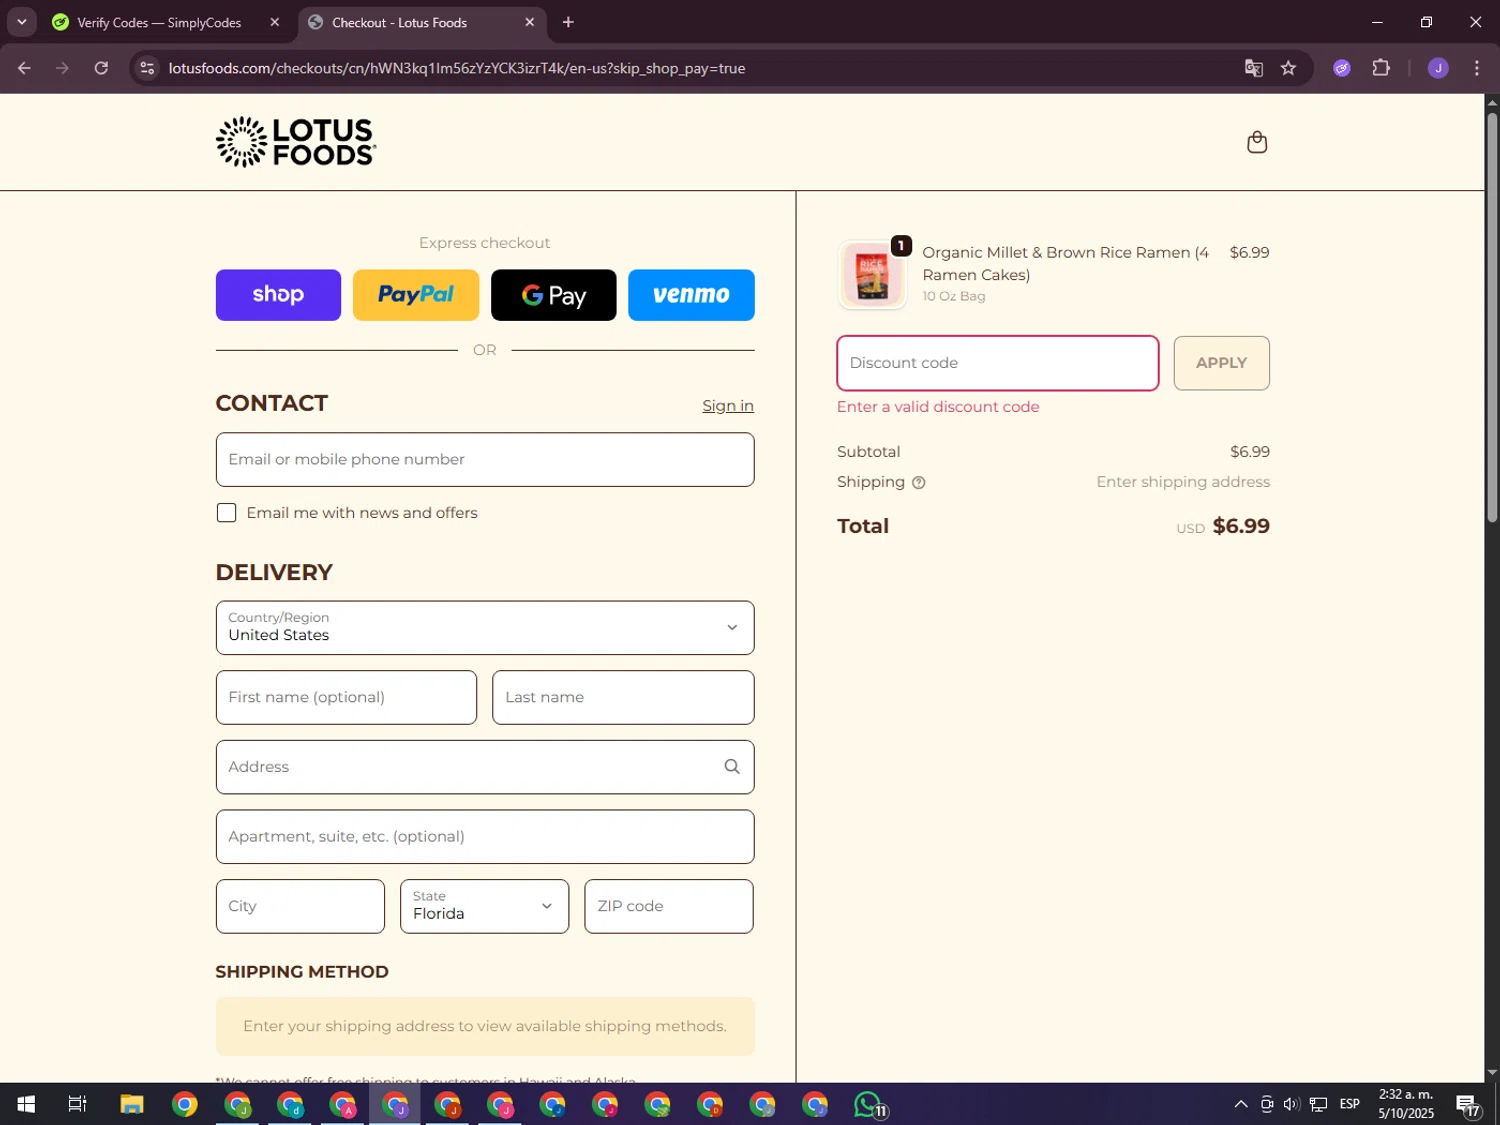Choose PayPal express checkout
1500x1125 pixels.
[x=416, y=295]
